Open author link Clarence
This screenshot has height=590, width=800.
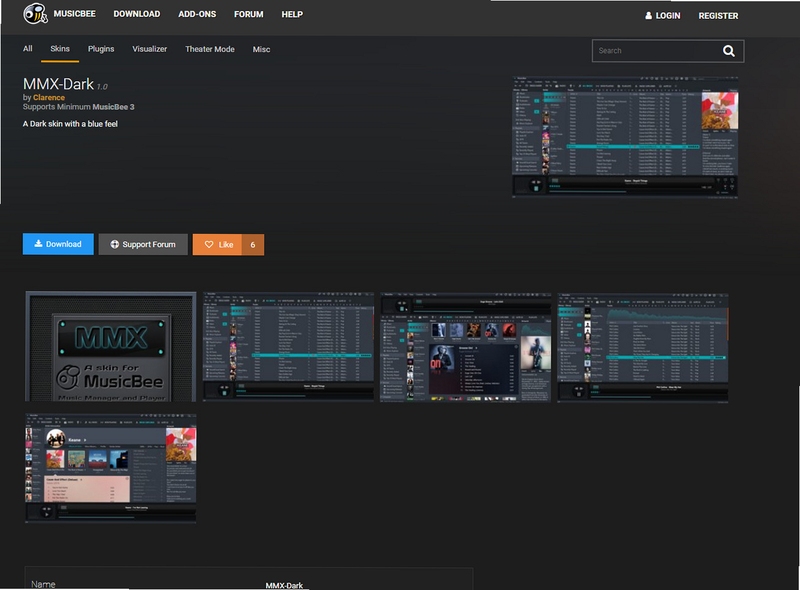(x=49, y=97)
